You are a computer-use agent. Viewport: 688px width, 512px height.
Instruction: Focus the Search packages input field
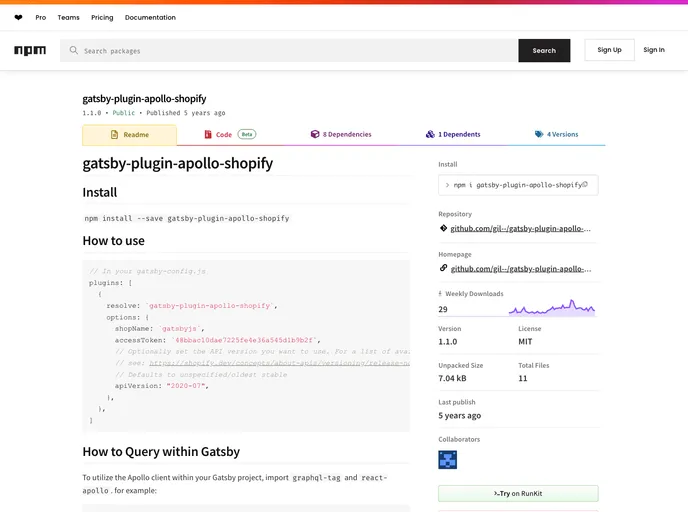pos(289,50)
